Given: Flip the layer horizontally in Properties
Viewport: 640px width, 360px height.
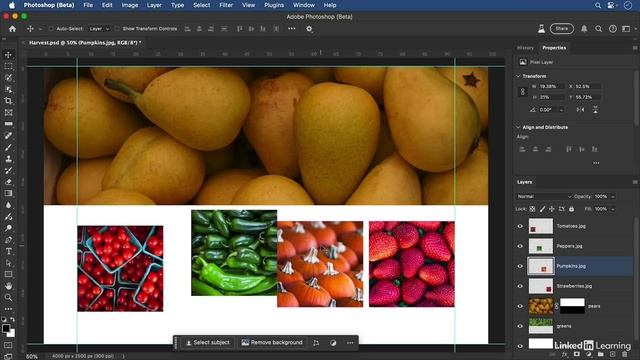Looking at the screenshot, I should pyautogui.click(x=580, y=109).
